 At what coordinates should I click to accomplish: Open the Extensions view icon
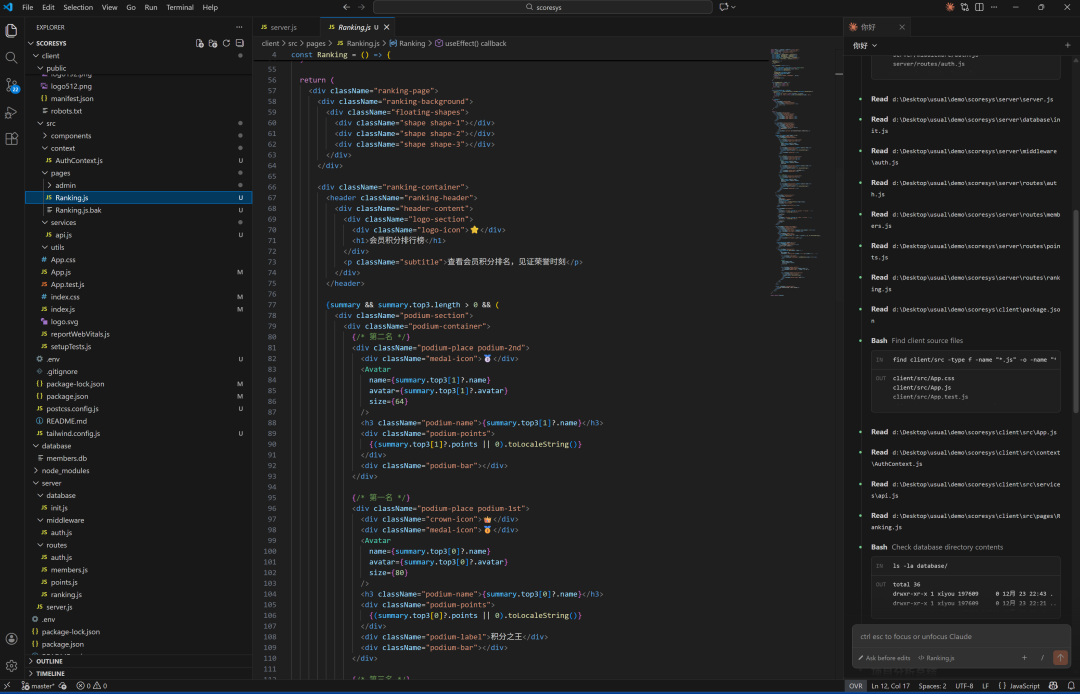click(12, 139)
